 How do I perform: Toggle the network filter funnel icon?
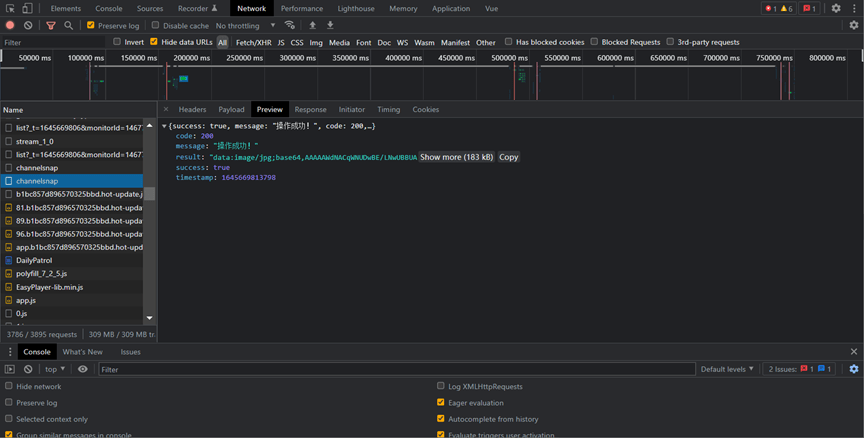[x=51, y=25]
